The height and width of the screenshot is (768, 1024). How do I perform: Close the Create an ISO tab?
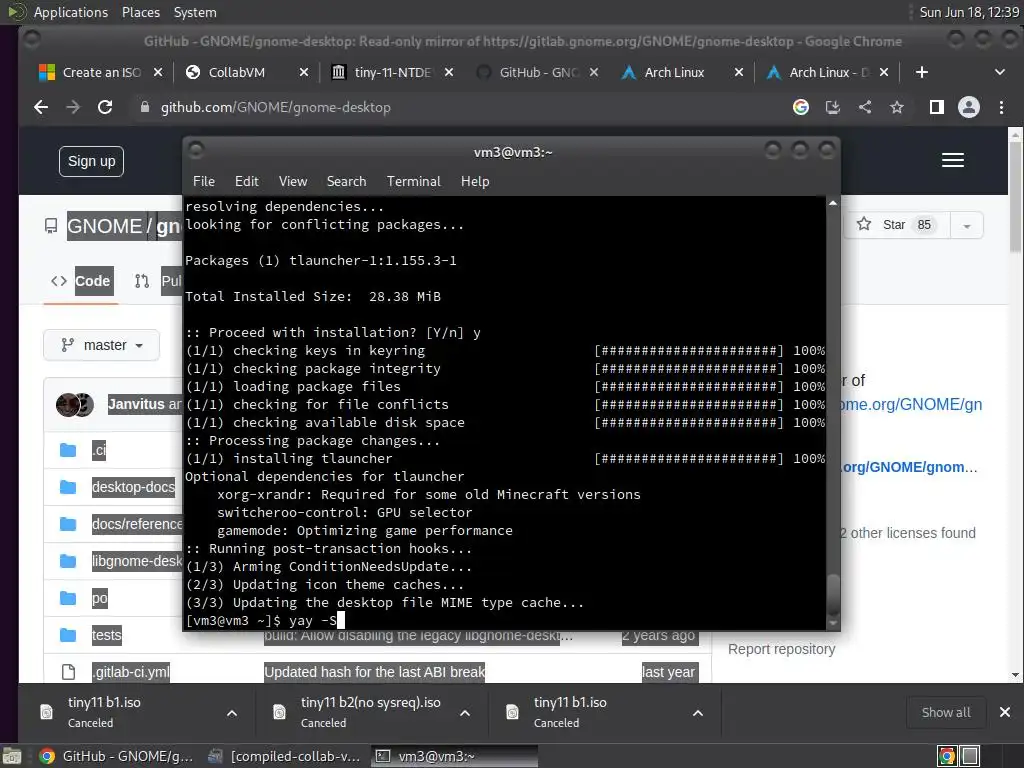point(157,72)
